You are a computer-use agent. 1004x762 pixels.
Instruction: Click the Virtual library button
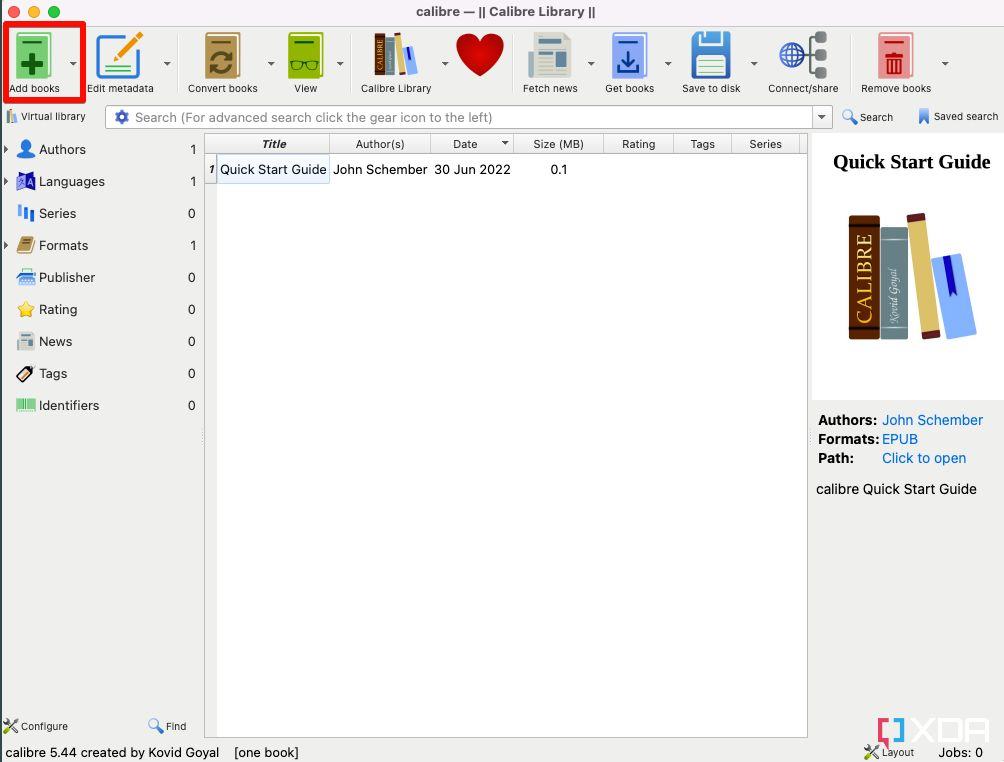(x=46, y=117)
